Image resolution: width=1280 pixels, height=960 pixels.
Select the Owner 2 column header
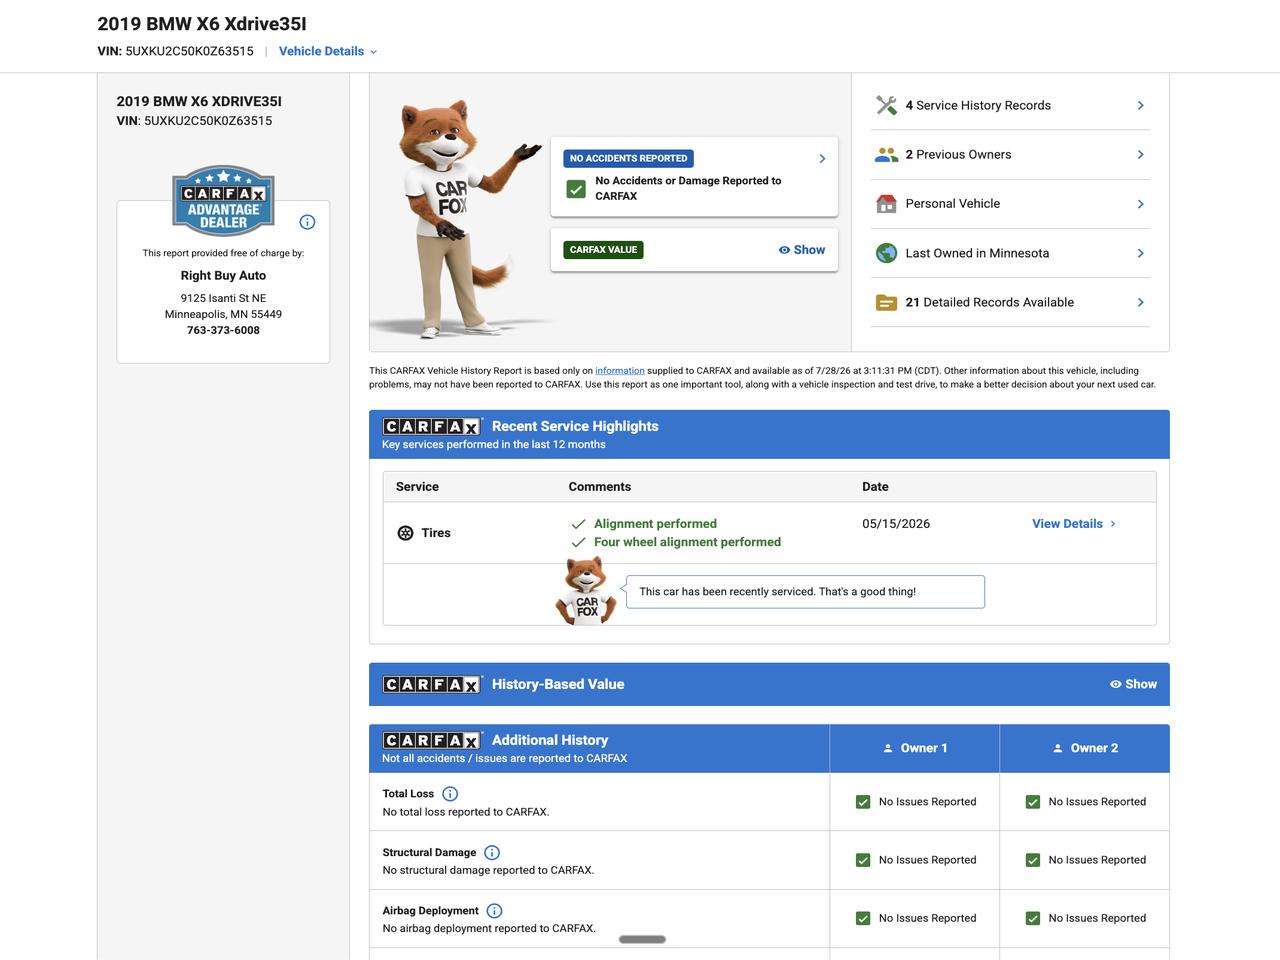point(1085,748)
